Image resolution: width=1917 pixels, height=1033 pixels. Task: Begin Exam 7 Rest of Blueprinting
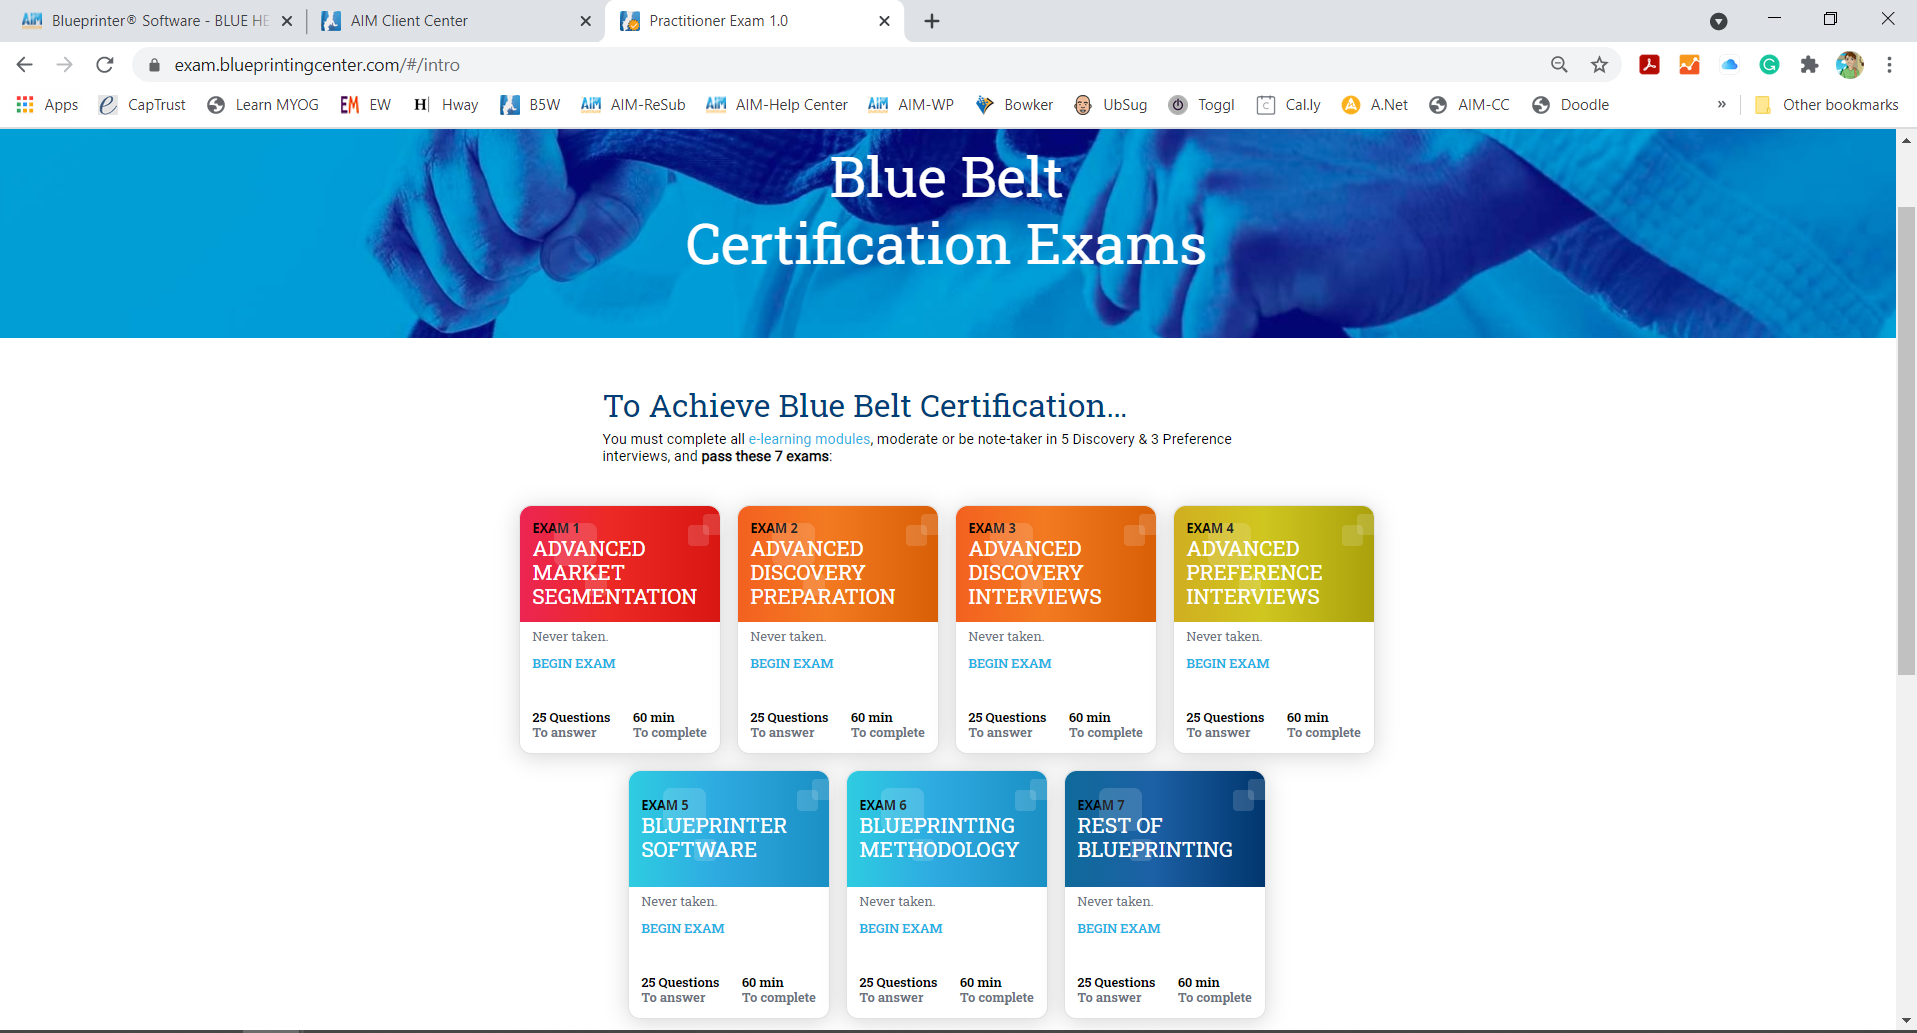click(x=1119, y=929)
